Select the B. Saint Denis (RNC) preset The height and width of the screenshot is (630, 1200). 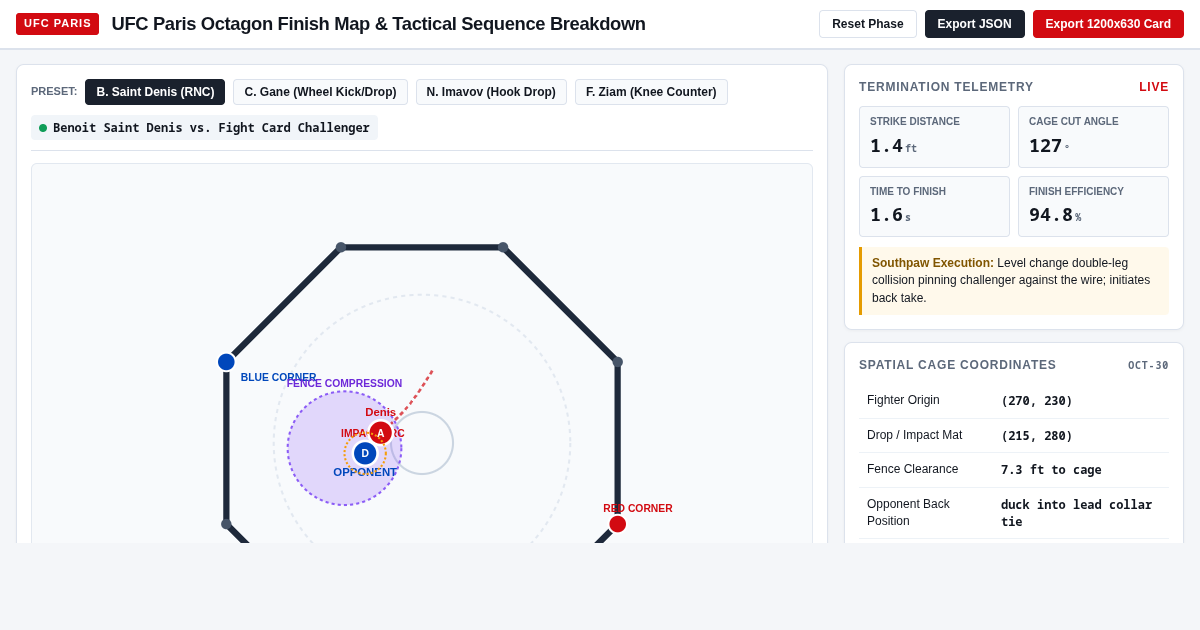click(155, 92)
